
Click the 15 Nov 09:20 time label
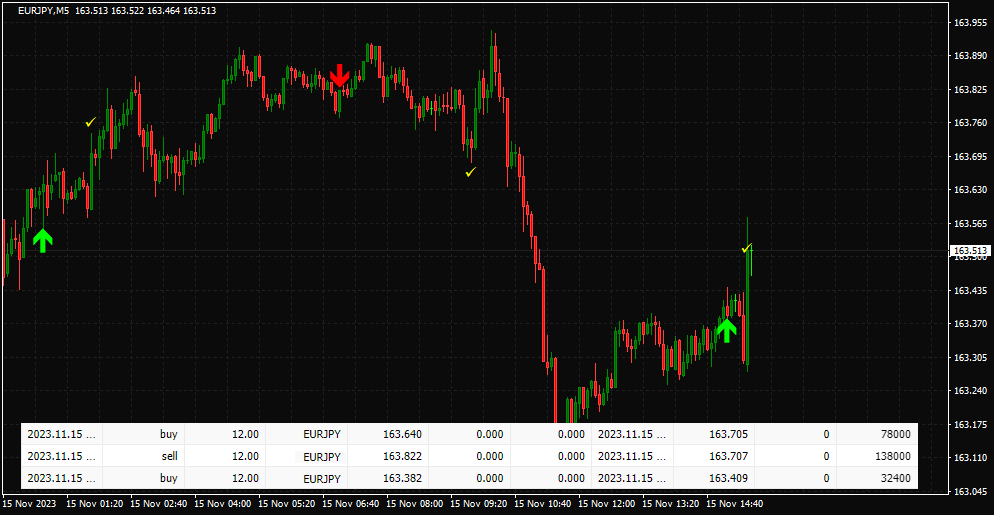click(x=479, y=504)
